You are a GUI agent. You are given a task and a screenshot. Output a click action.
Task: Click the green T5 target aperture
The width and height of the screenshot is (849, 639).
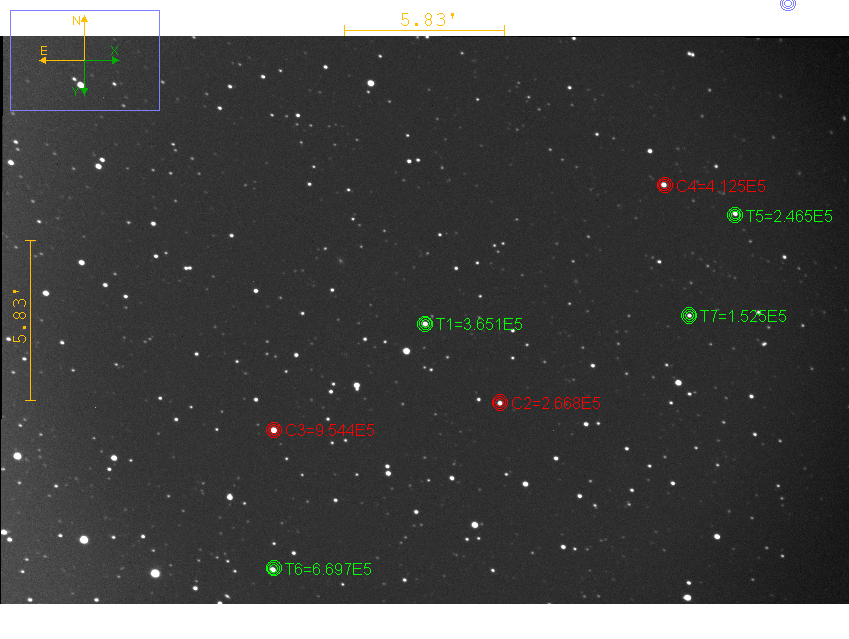tap(735, 215)
